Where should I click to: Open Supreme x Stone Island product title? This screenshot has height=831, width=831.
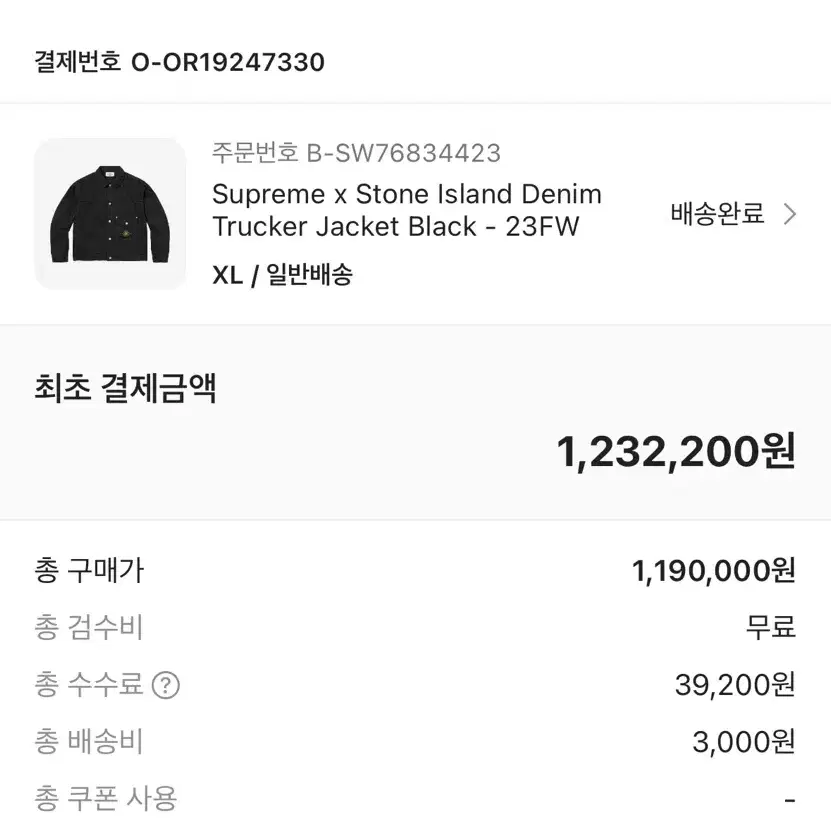coord(406,210)
